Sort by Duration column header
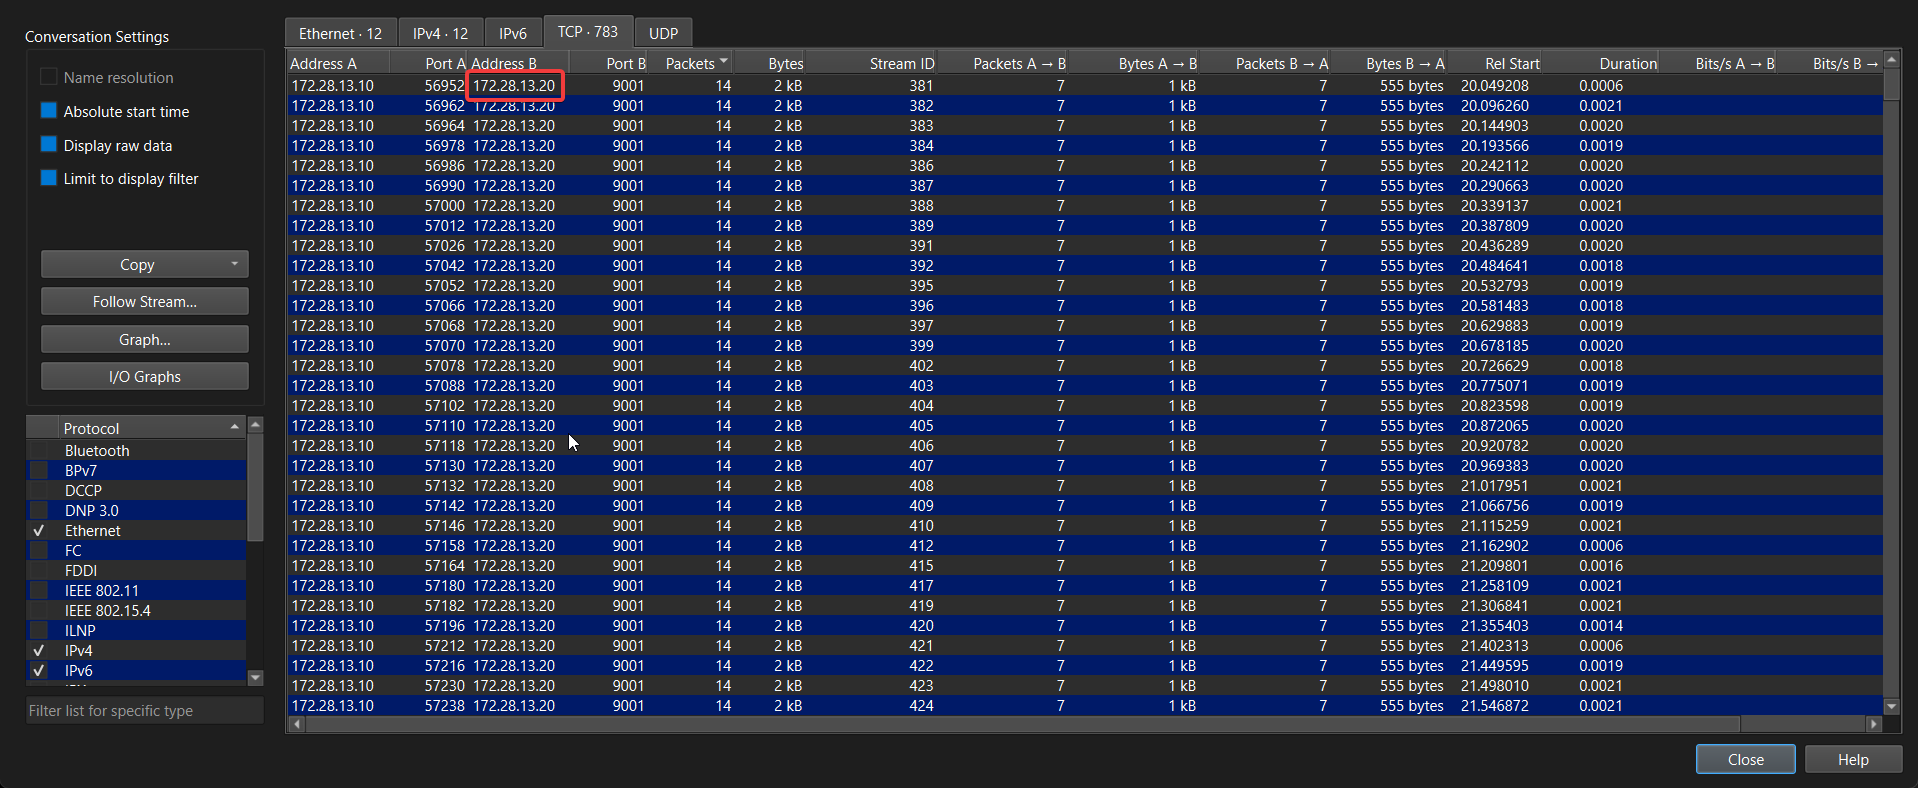 click(x=1600, y=63)
